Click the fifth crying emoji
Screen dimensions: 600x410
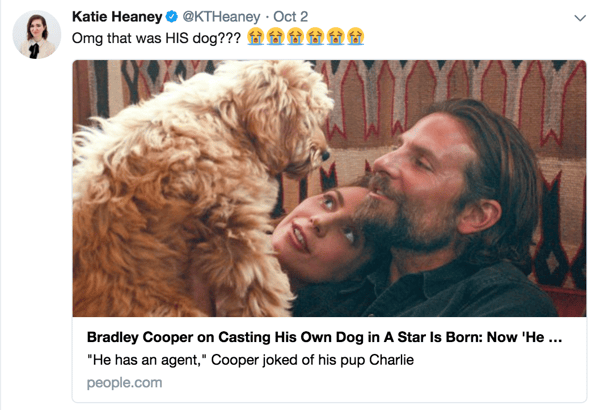(x=335, y=38)
